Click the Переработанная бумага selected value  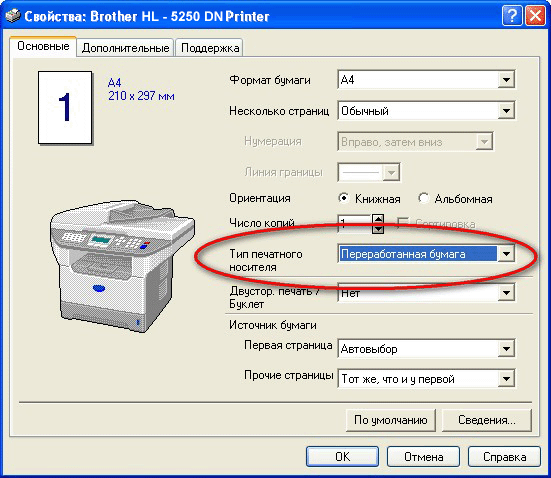(418, 254)
